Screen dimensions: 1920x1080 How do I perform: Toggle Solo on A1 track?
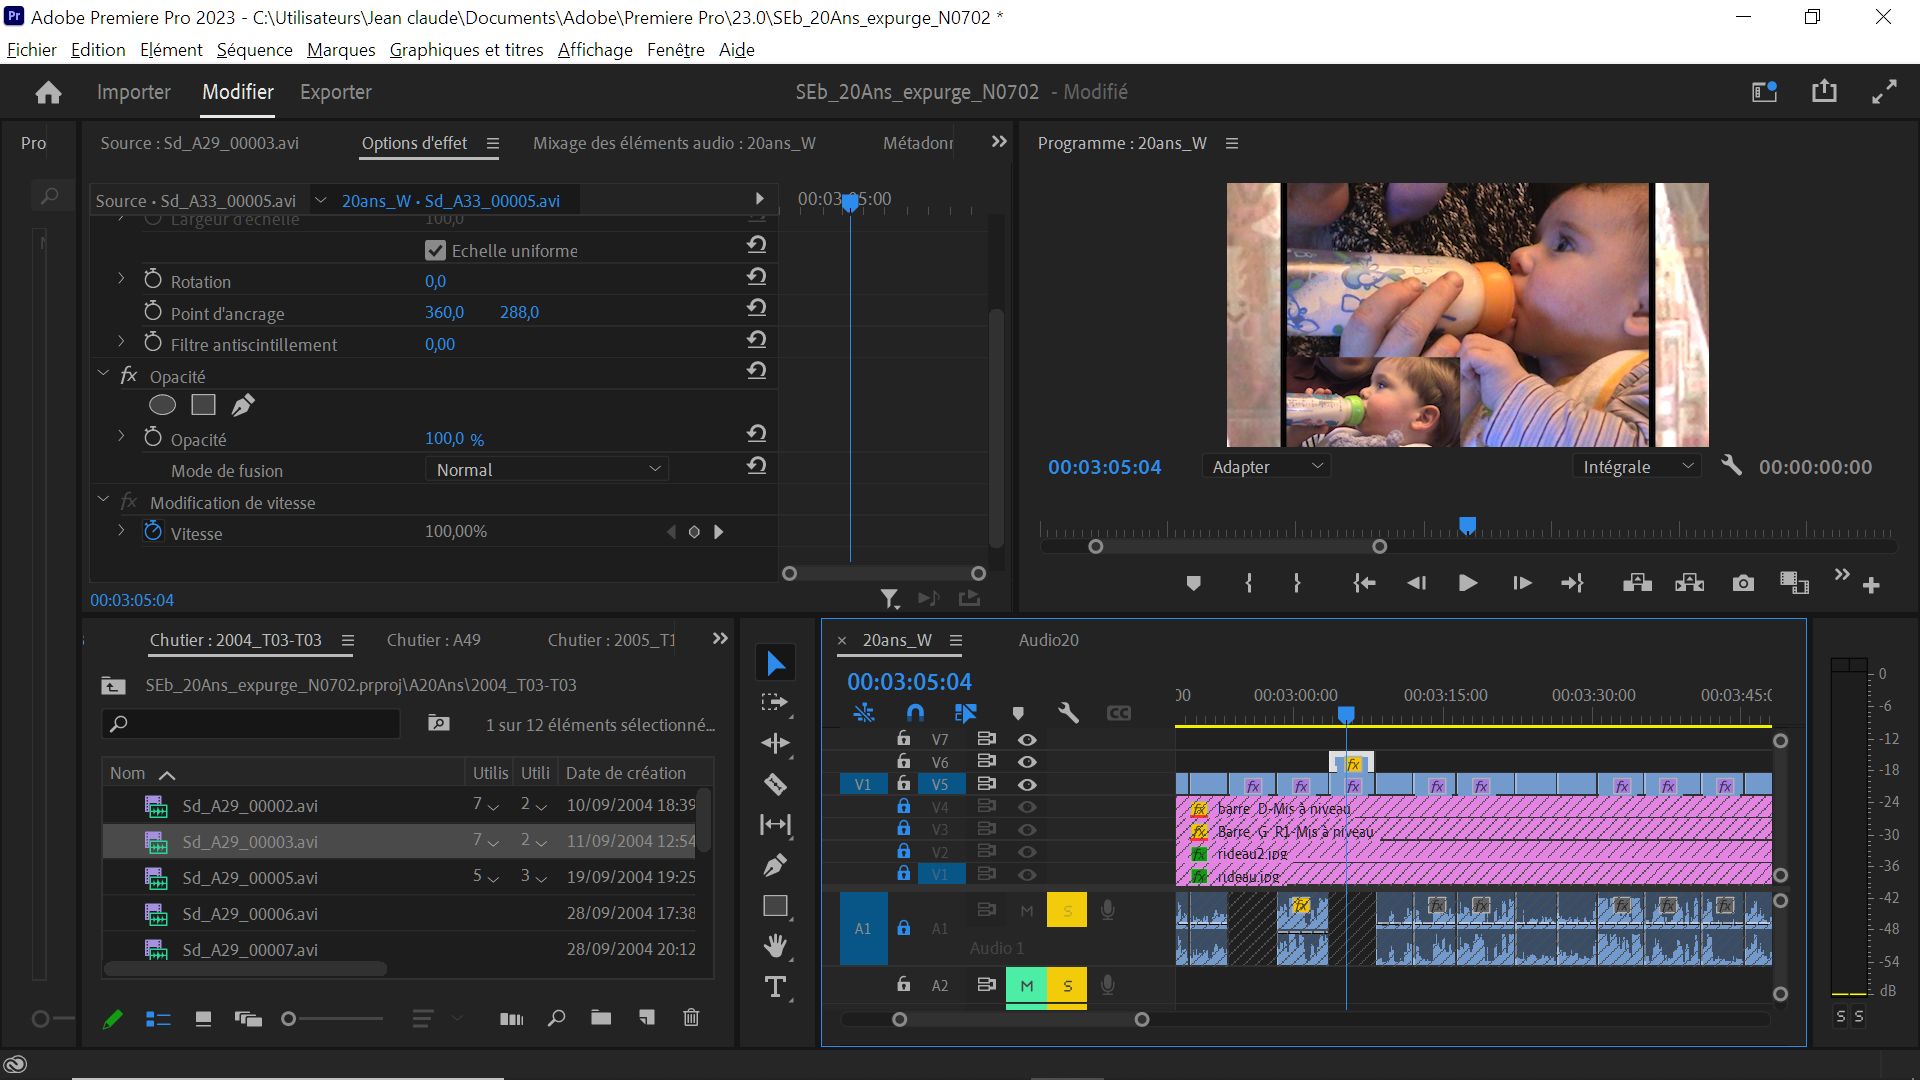pyautogui.click(x=1067, y=910)
